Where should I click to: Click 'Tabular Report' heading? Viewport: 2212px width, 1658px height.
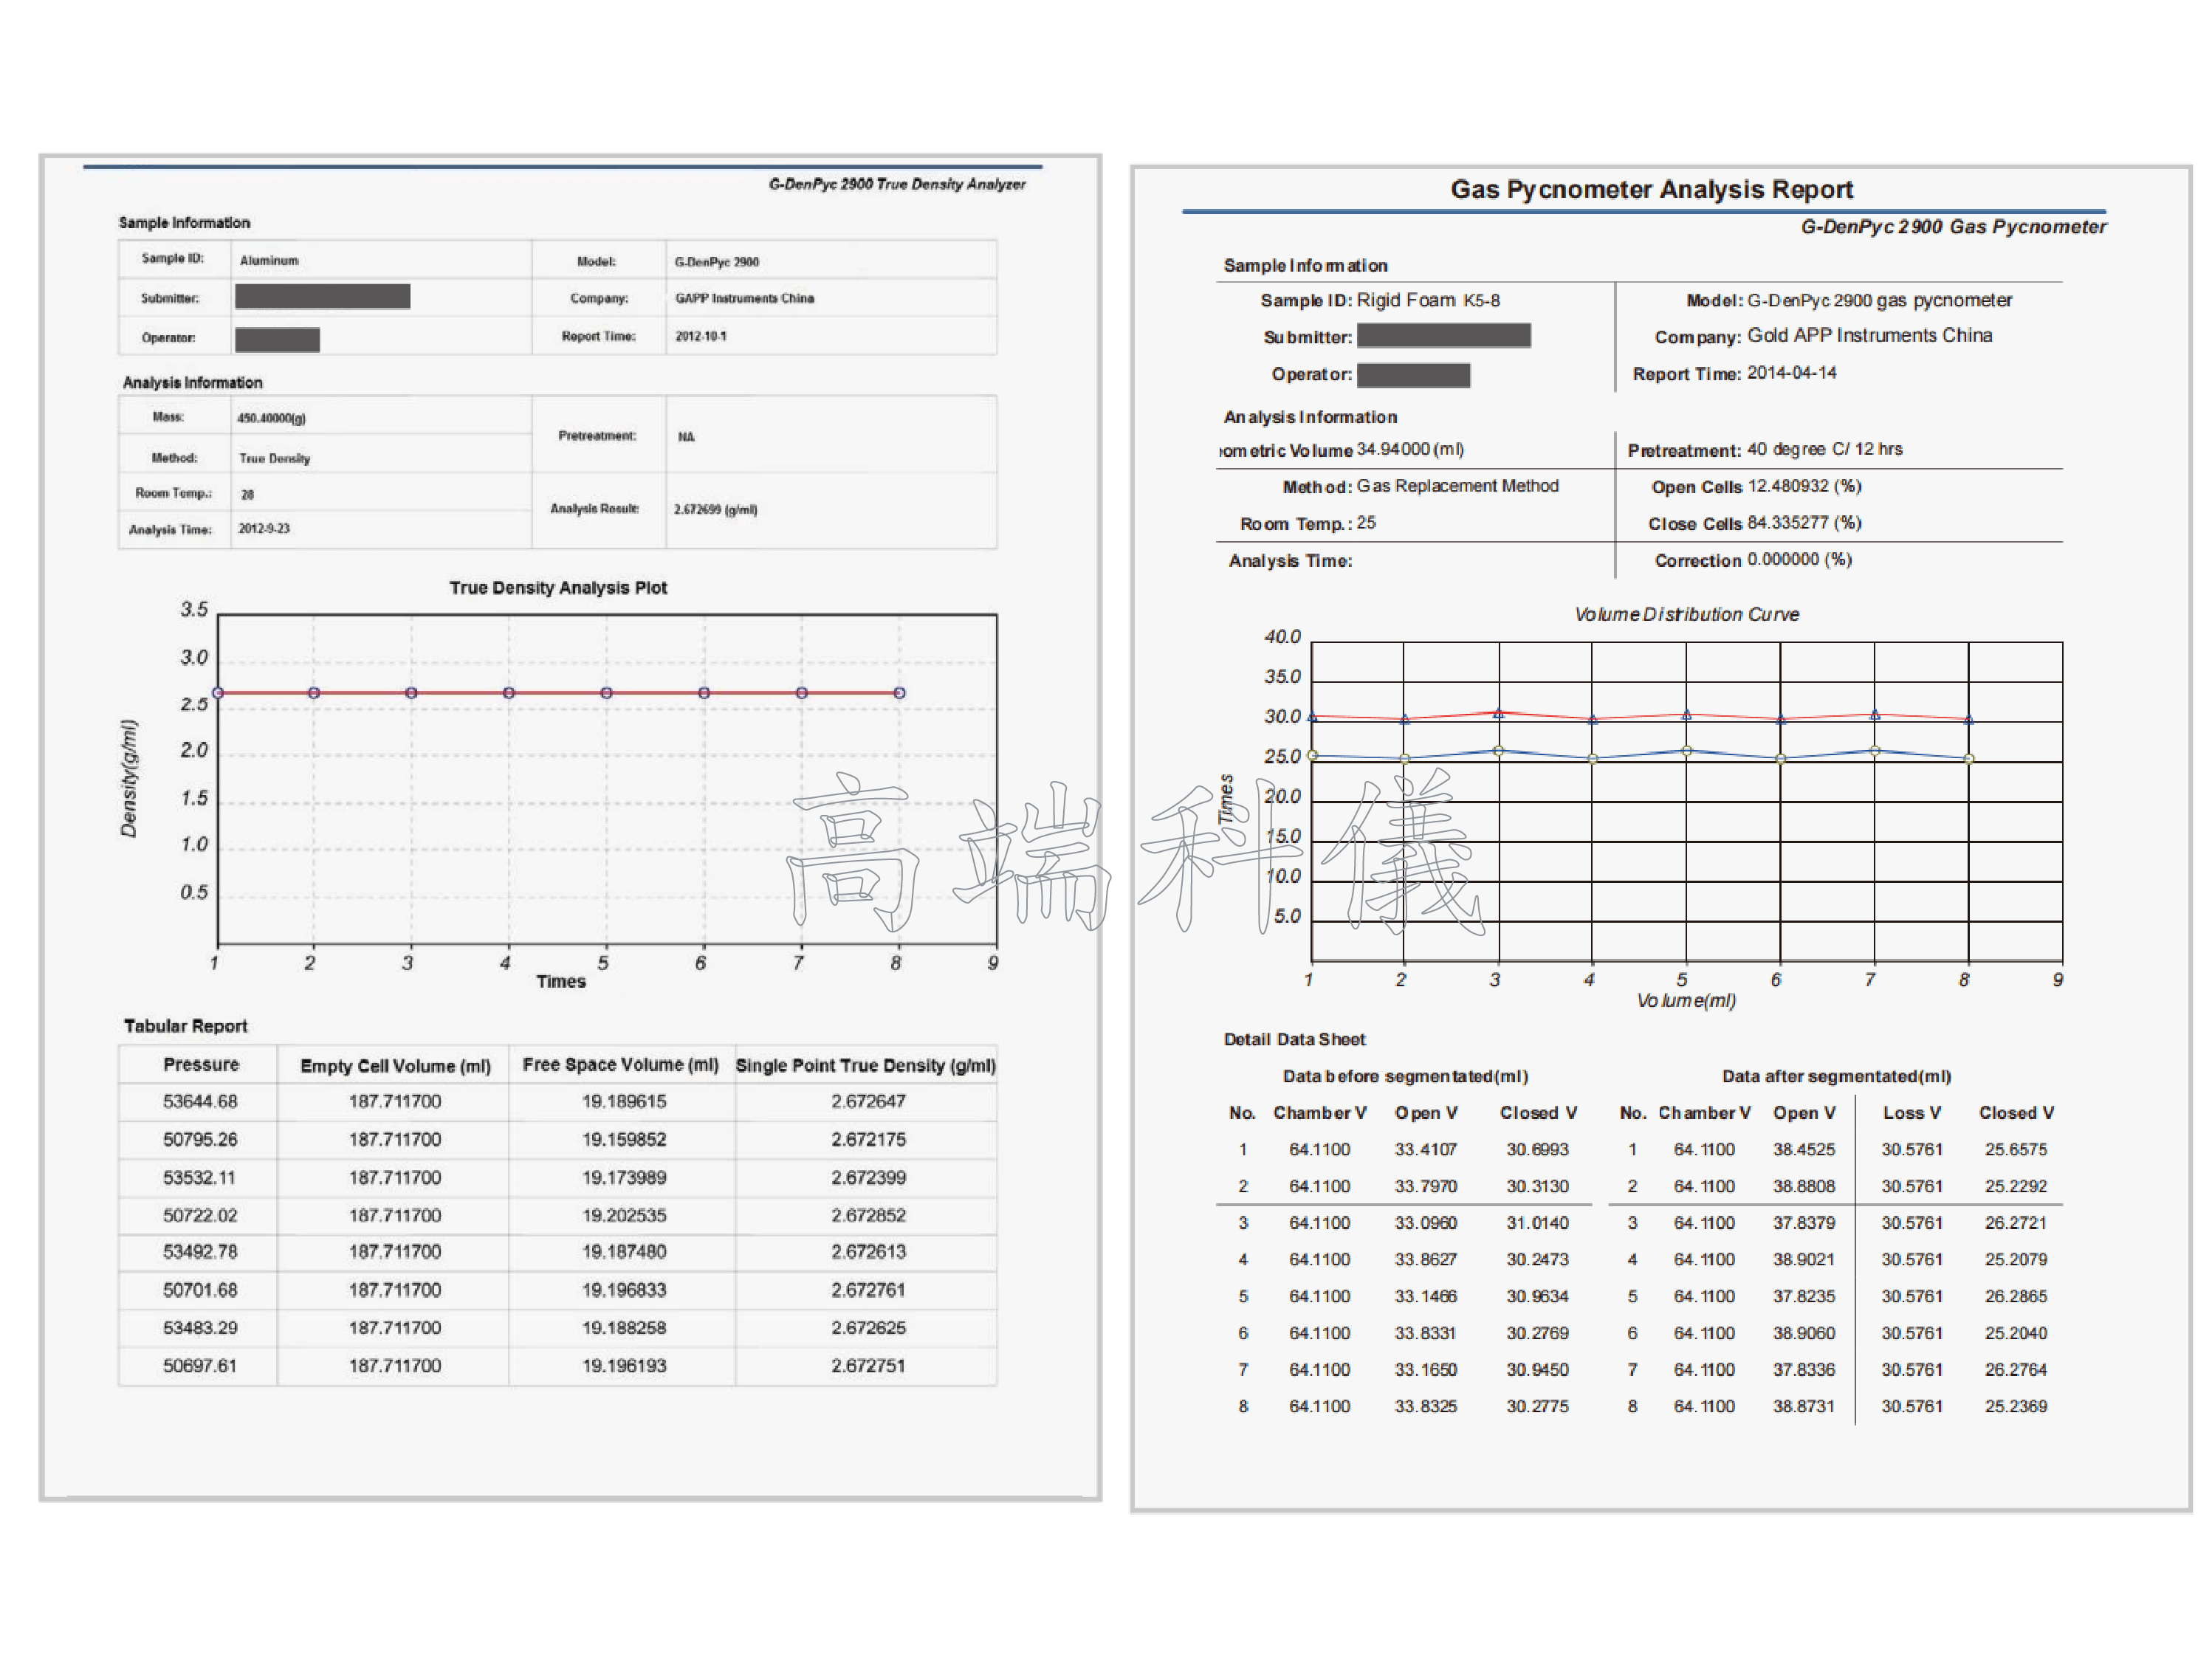pyautogui.click(x=185, y=1026)
